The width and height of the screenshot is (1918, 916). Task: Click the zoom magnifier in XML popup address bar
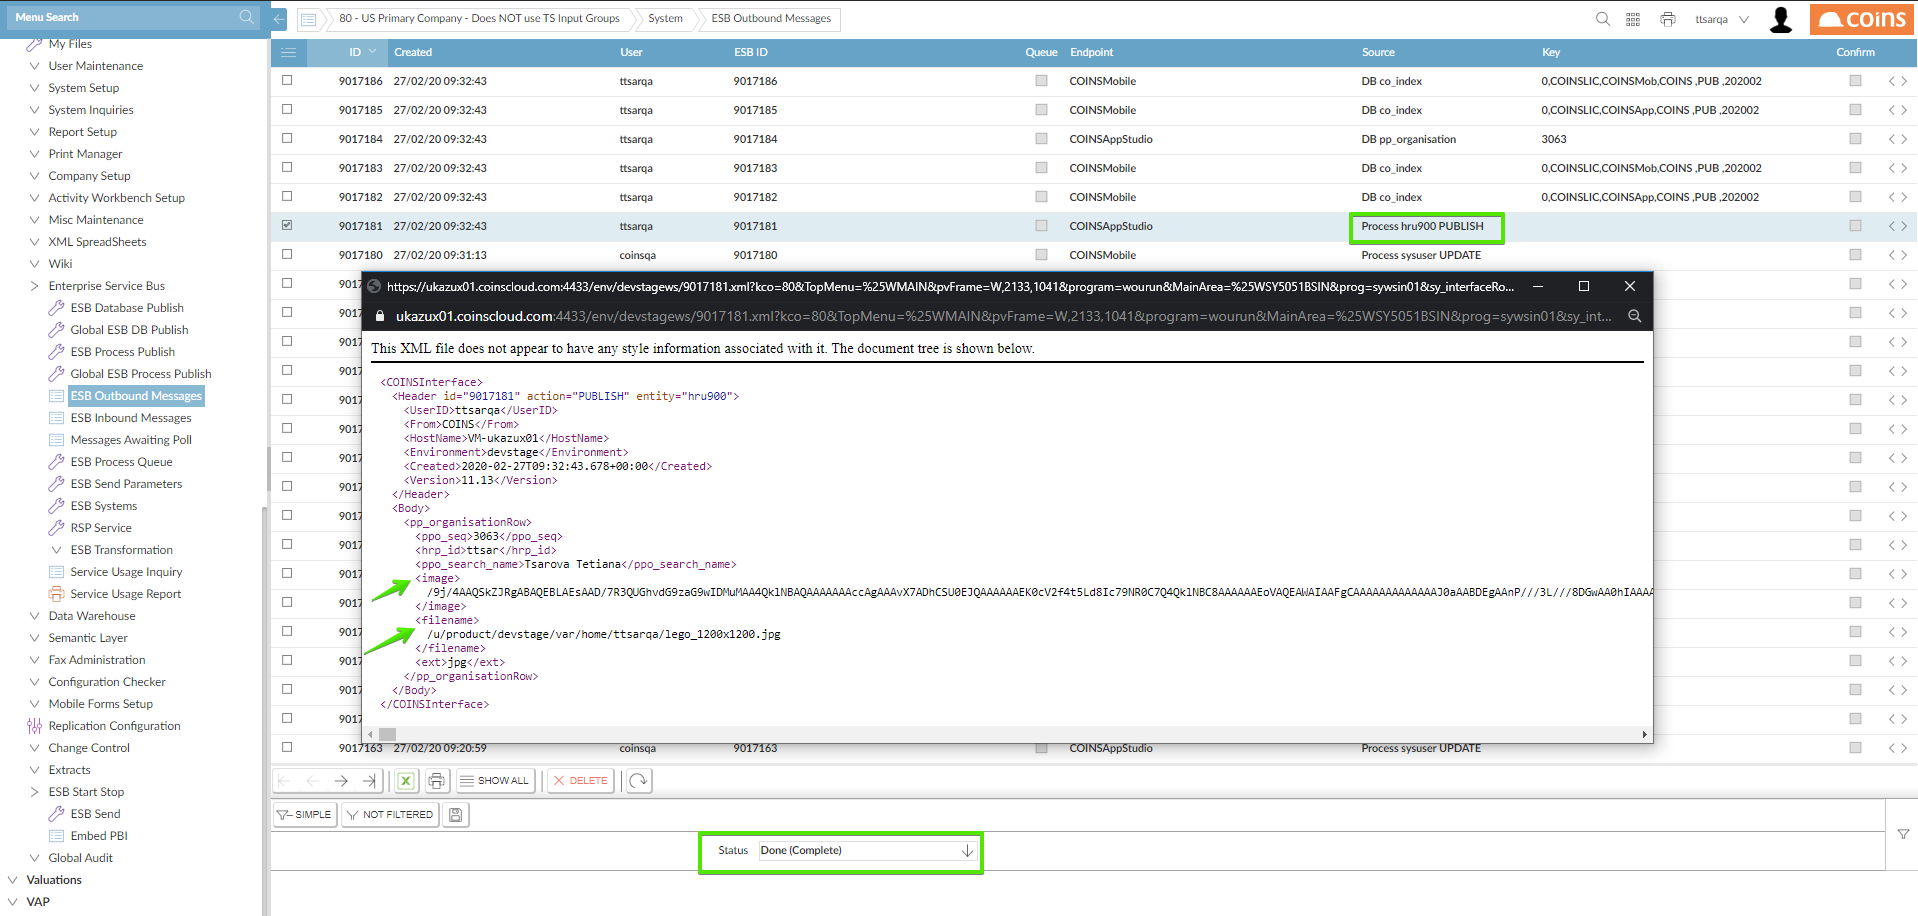[x=1634, y=316]
